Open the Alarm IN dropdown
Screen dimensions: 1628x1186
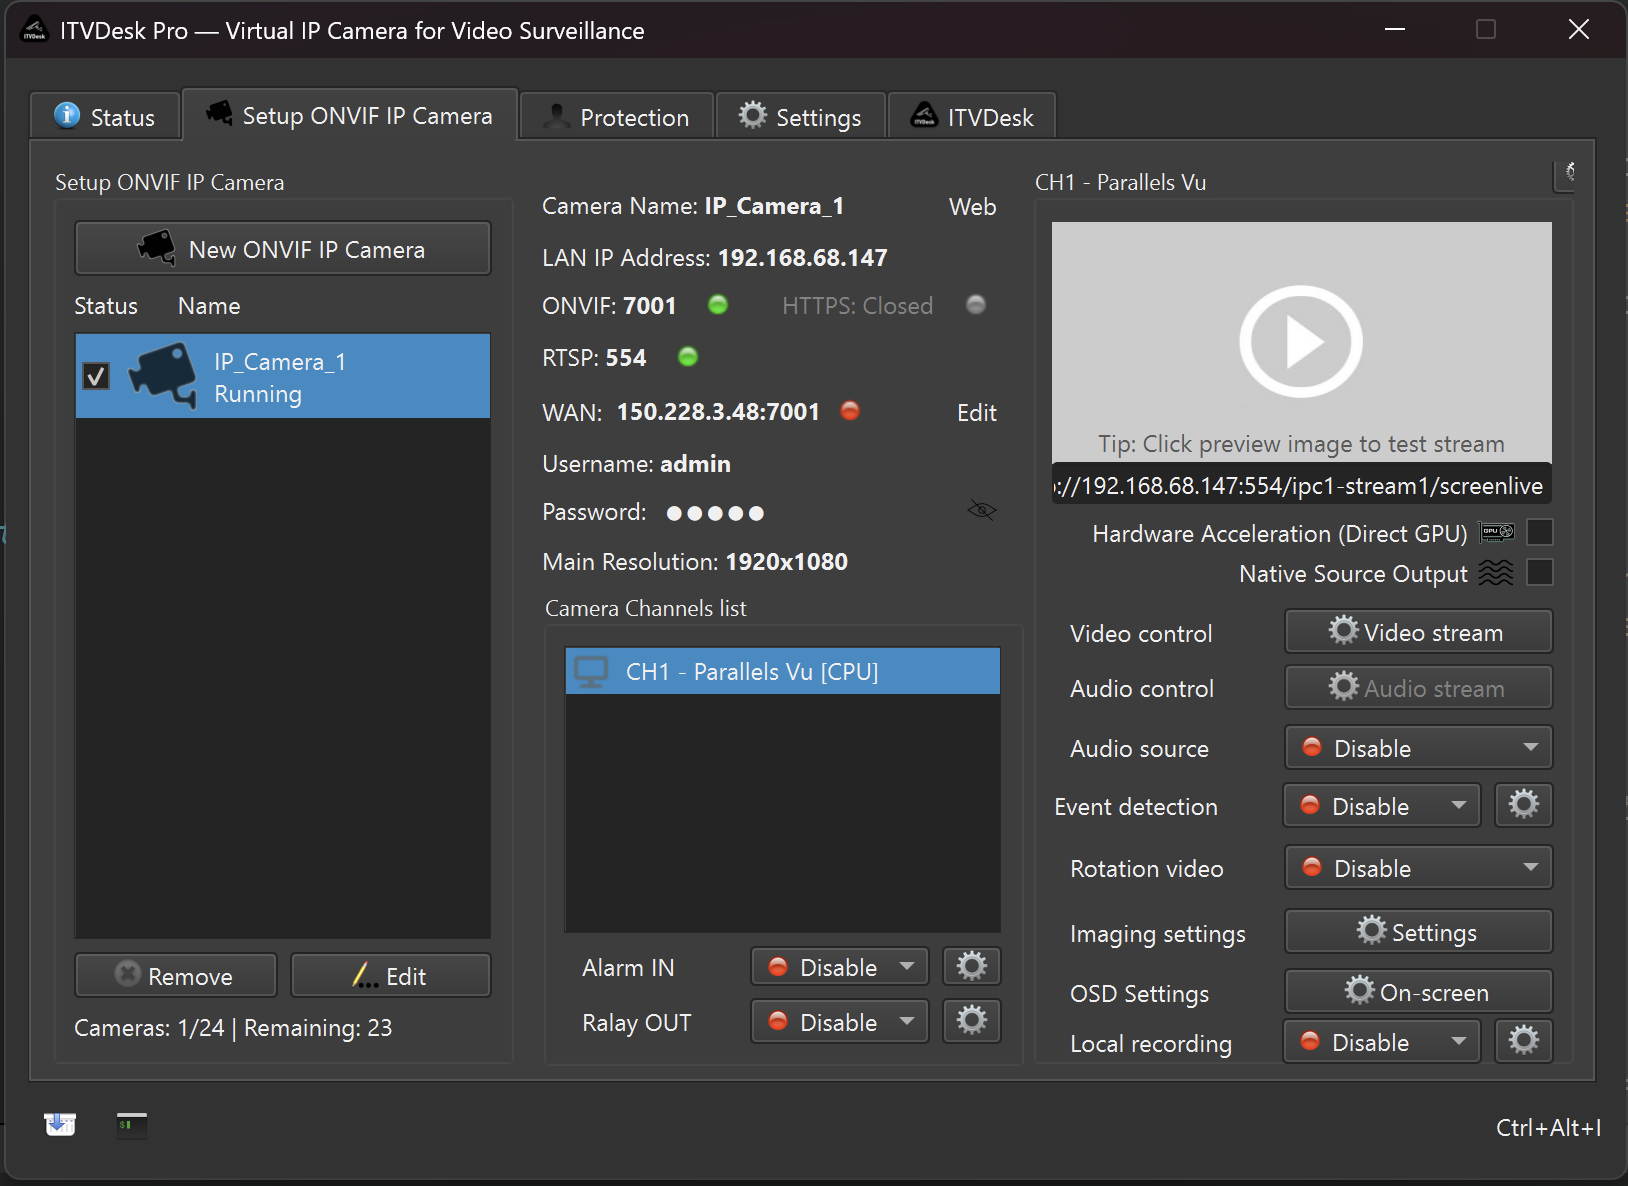click(840, 967)
